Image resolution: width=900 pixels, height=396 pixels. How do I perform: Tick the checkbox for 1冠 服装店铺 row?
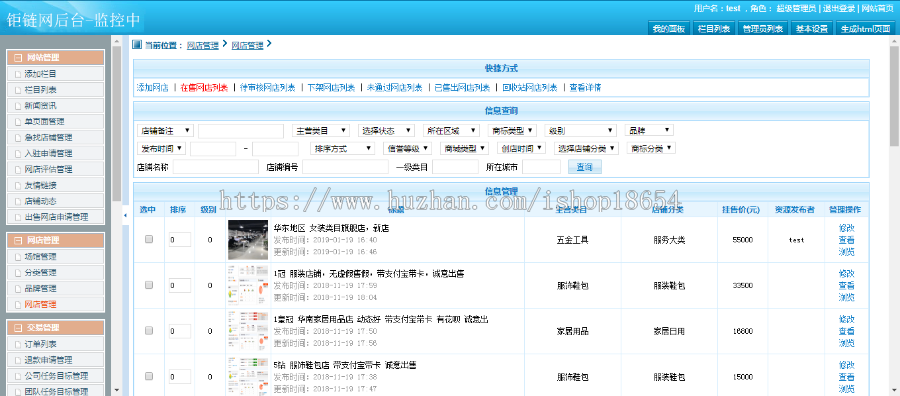pos(149,285)
